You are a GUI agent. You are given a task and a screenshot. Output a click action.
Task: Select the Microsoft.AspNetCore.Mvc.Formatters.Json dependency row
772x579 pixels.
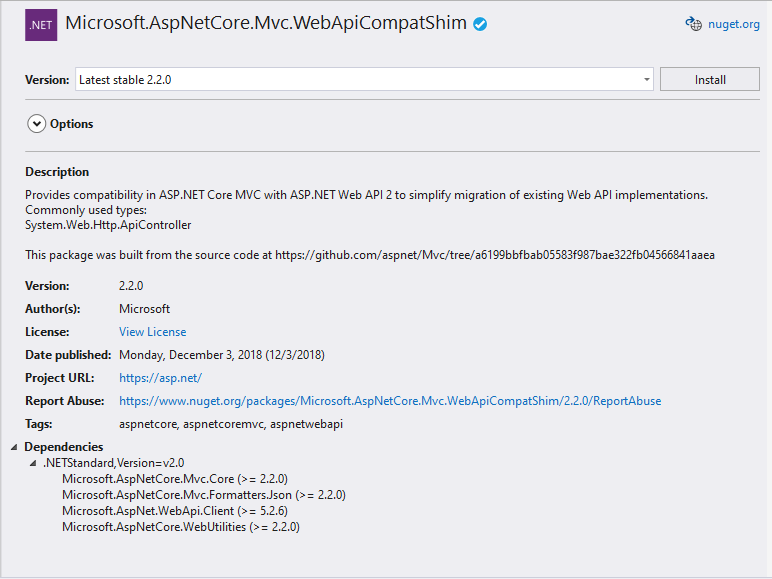click(204, 495)
